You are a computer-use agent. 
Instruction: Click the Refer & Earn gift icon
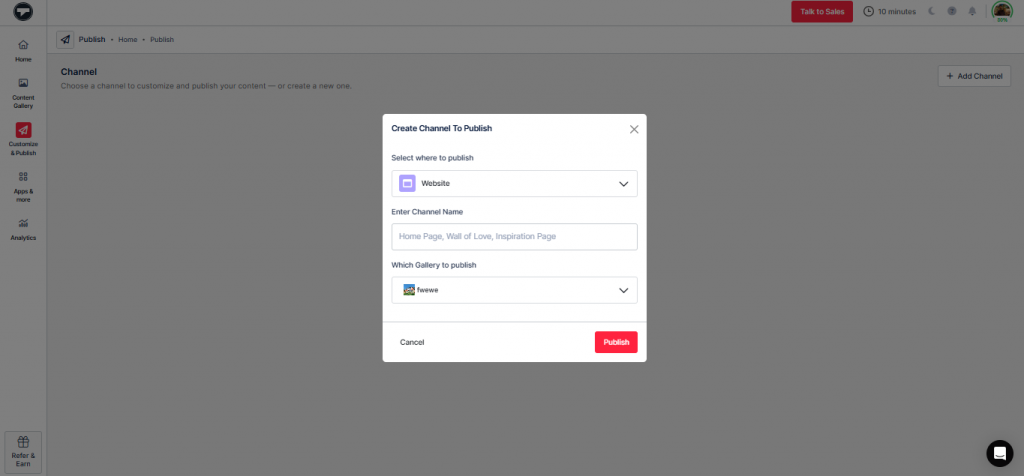[23, 443]
